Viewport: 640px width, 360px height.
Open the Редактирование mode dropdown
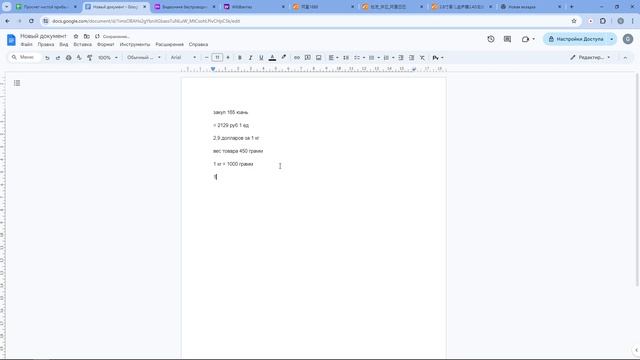click(x=590, y=58)
